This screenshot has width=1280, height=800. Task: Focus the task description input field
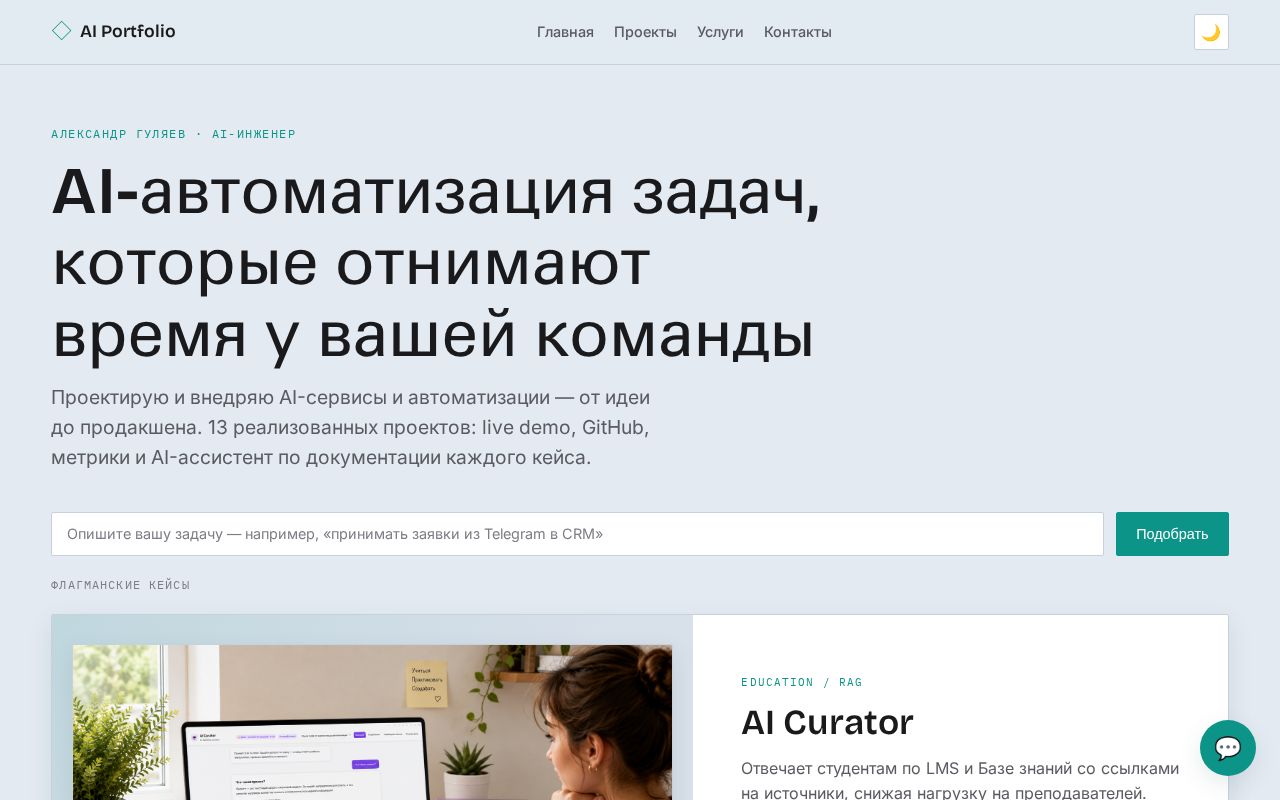pos(577,534)
